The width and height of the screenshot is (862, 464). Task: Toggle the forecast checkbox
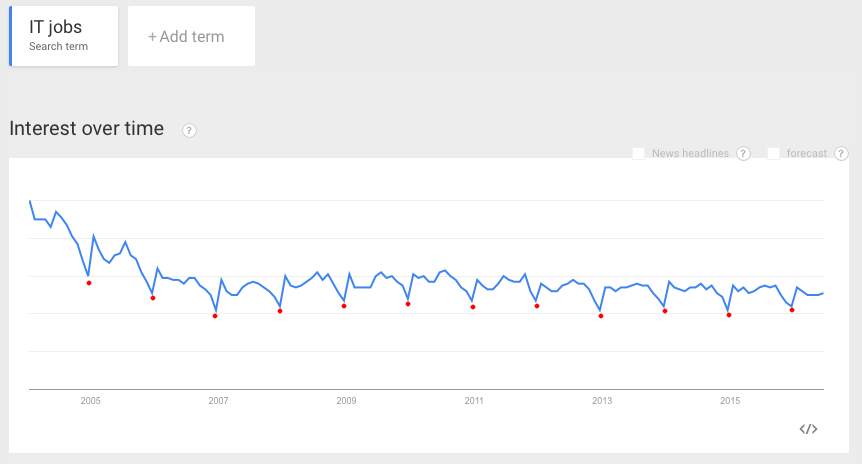[774, 153]
